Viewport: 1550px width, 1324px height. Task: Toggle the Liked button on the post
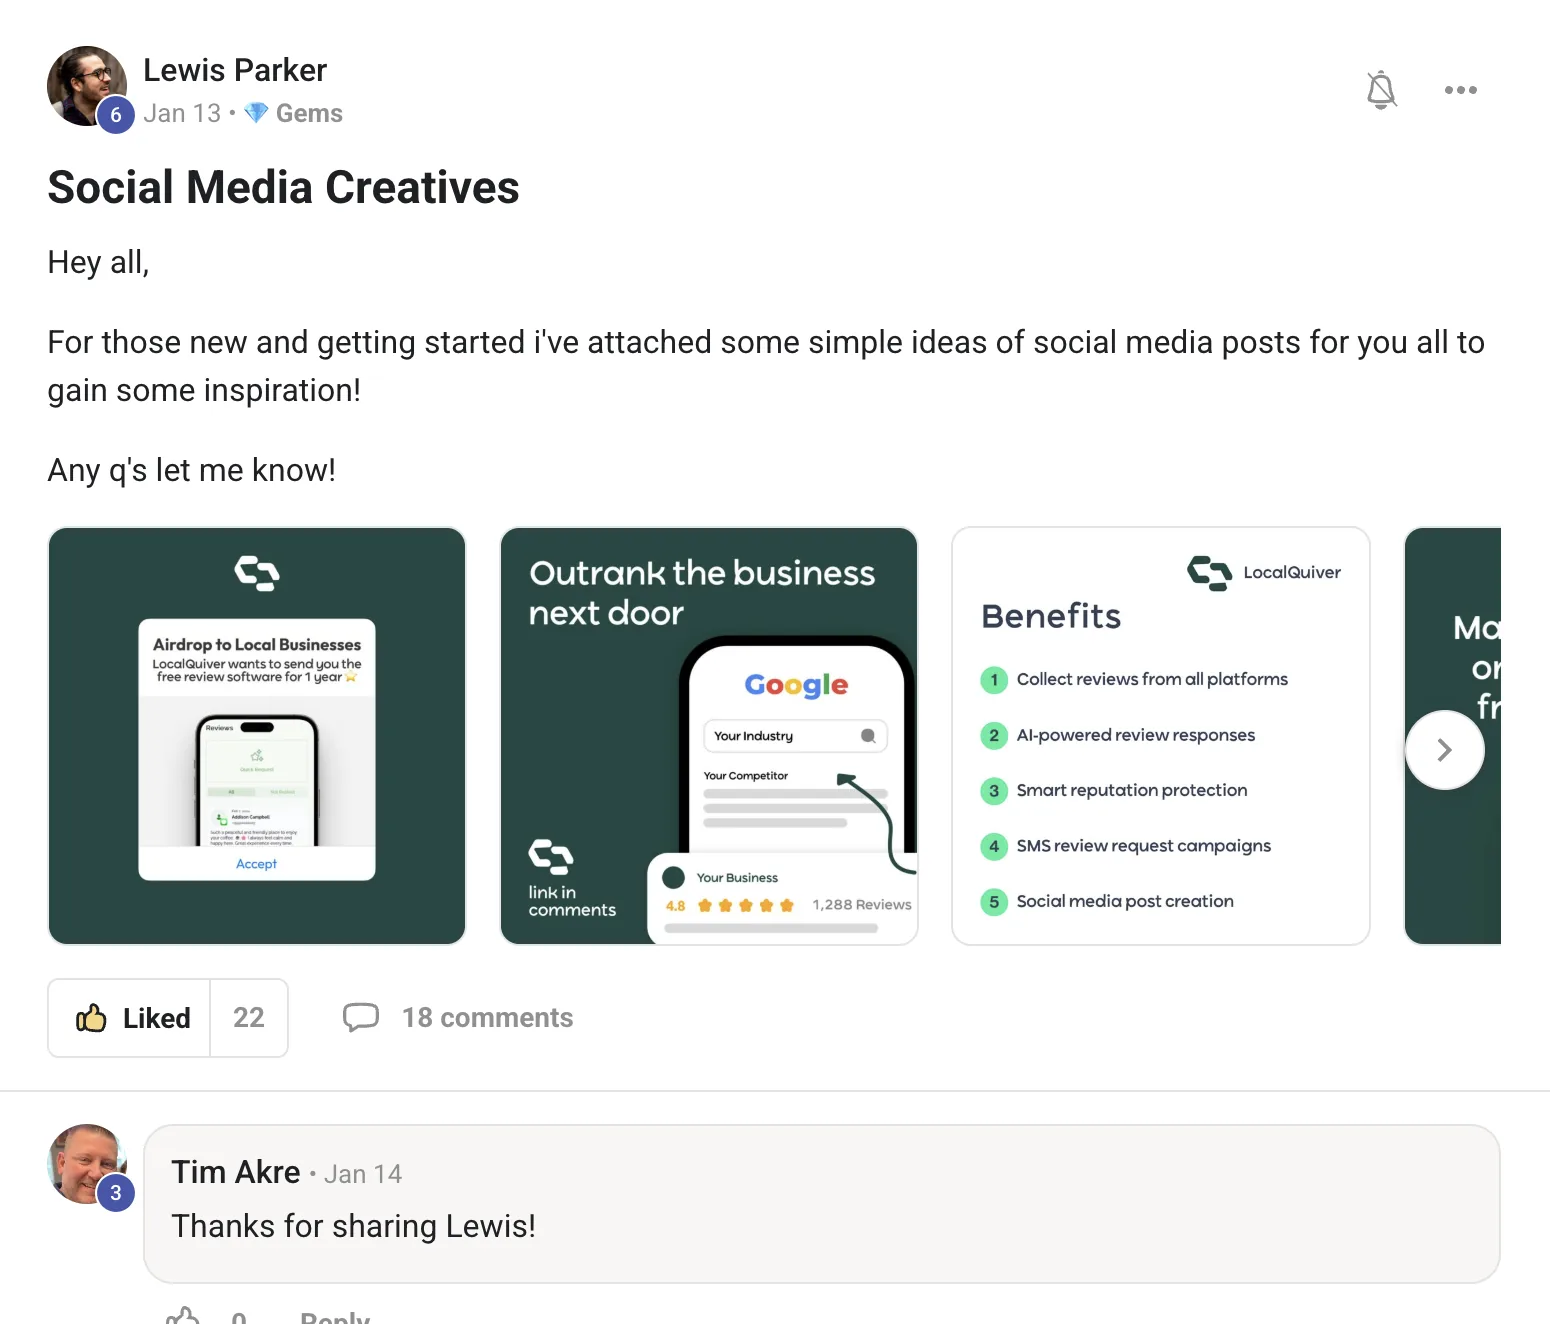click(x=129, y=1018)
